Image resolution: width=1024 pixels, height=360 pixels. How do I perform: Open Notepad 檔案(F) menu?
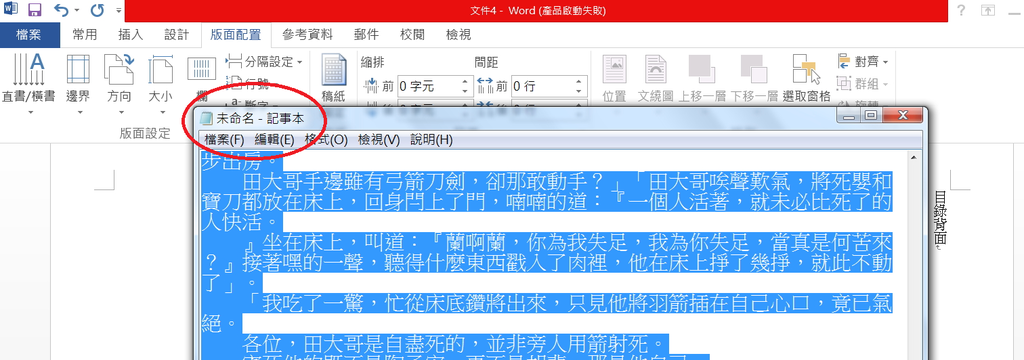pos(224,139)
